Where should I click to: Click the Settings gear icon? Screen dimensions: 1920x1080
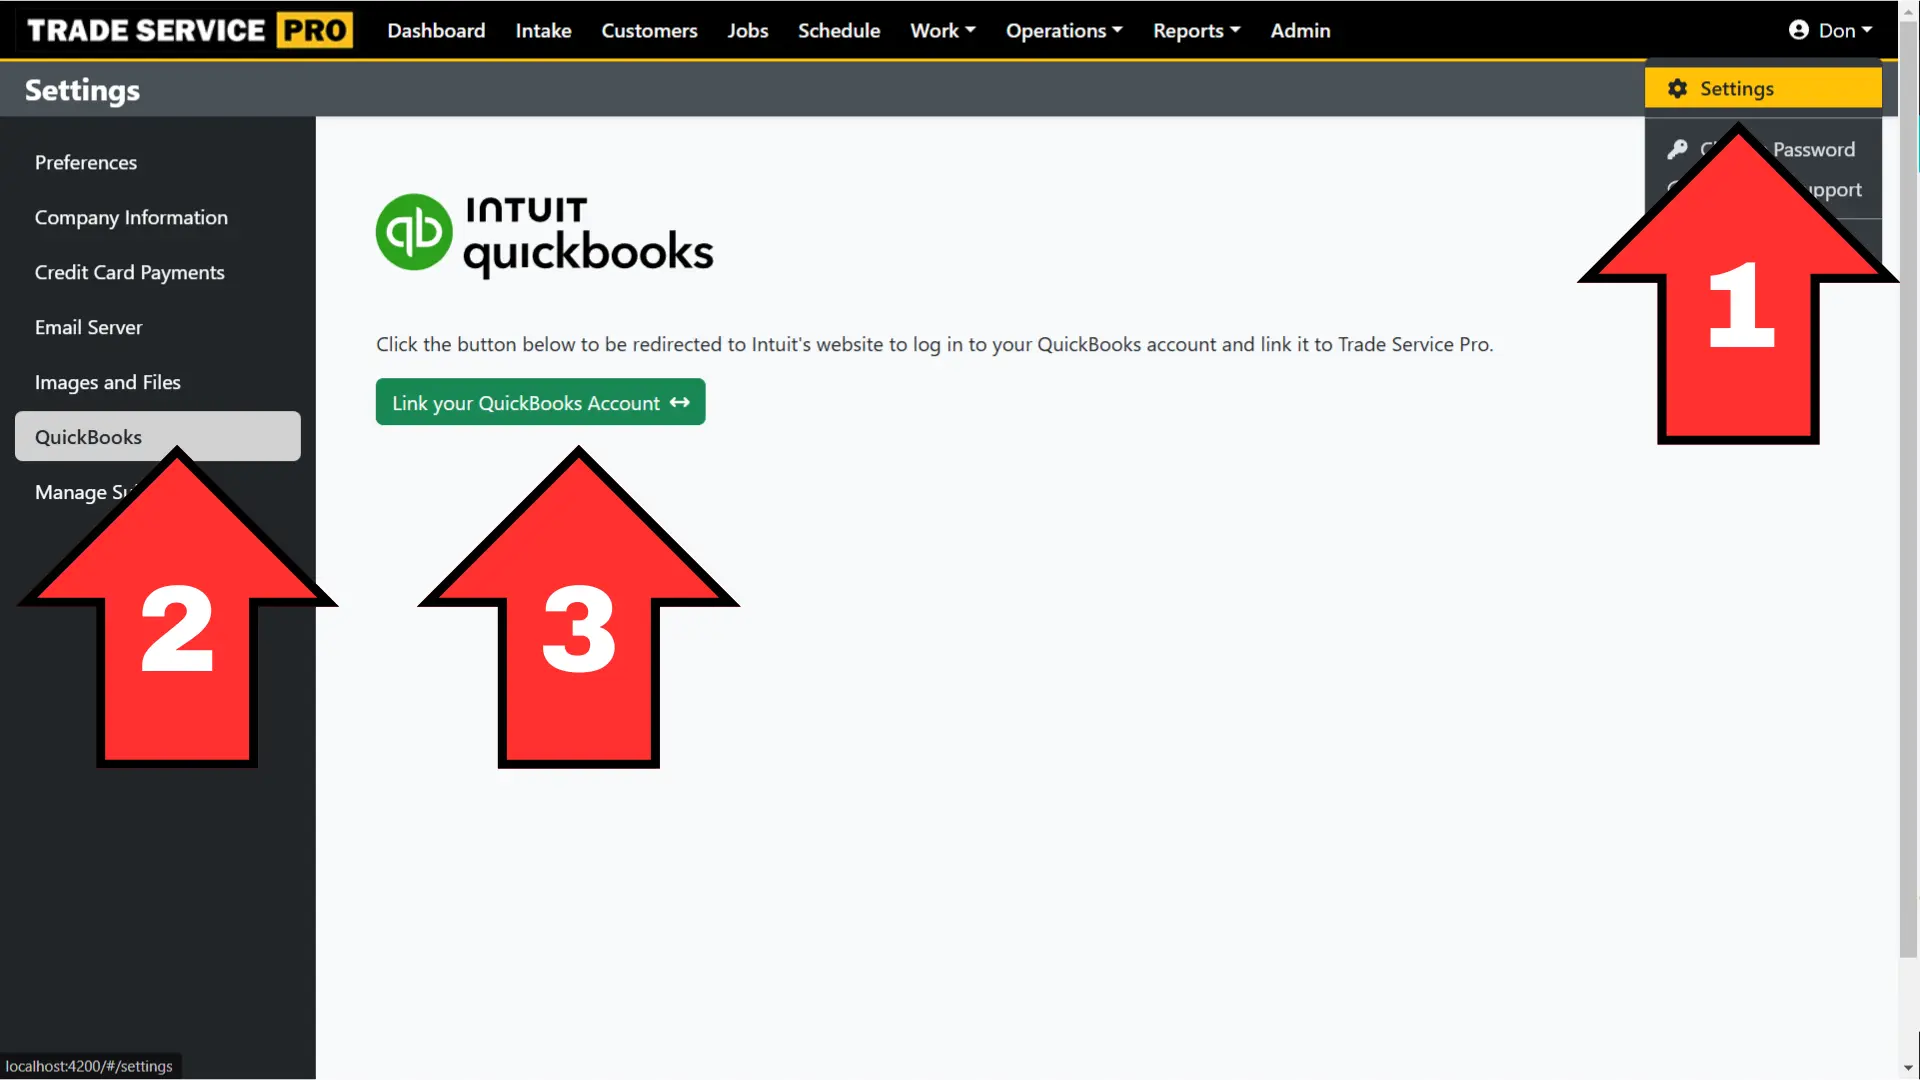point(1676,88)
